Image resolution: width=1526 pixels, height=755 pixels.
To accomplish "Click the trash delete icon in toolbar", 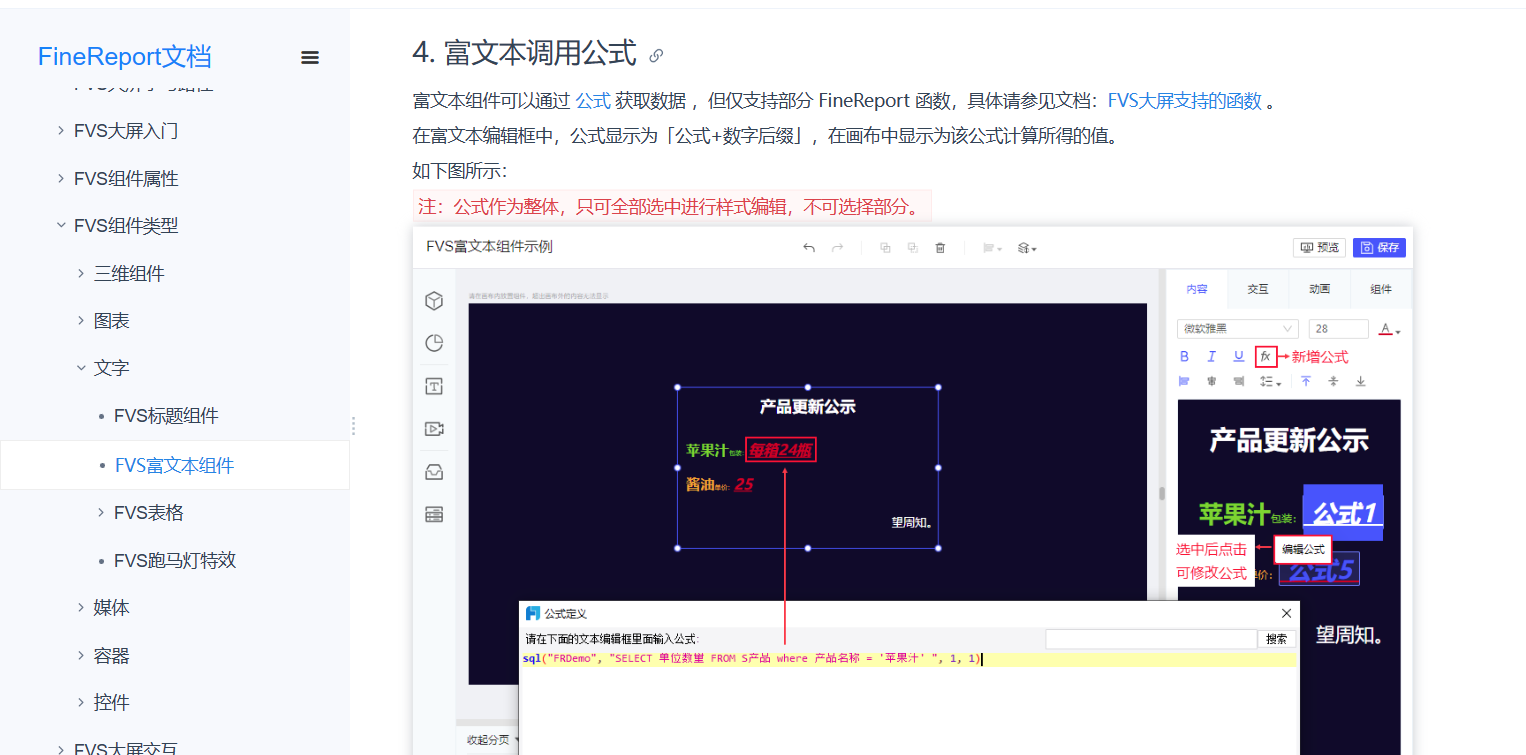I will click(940, 248).
